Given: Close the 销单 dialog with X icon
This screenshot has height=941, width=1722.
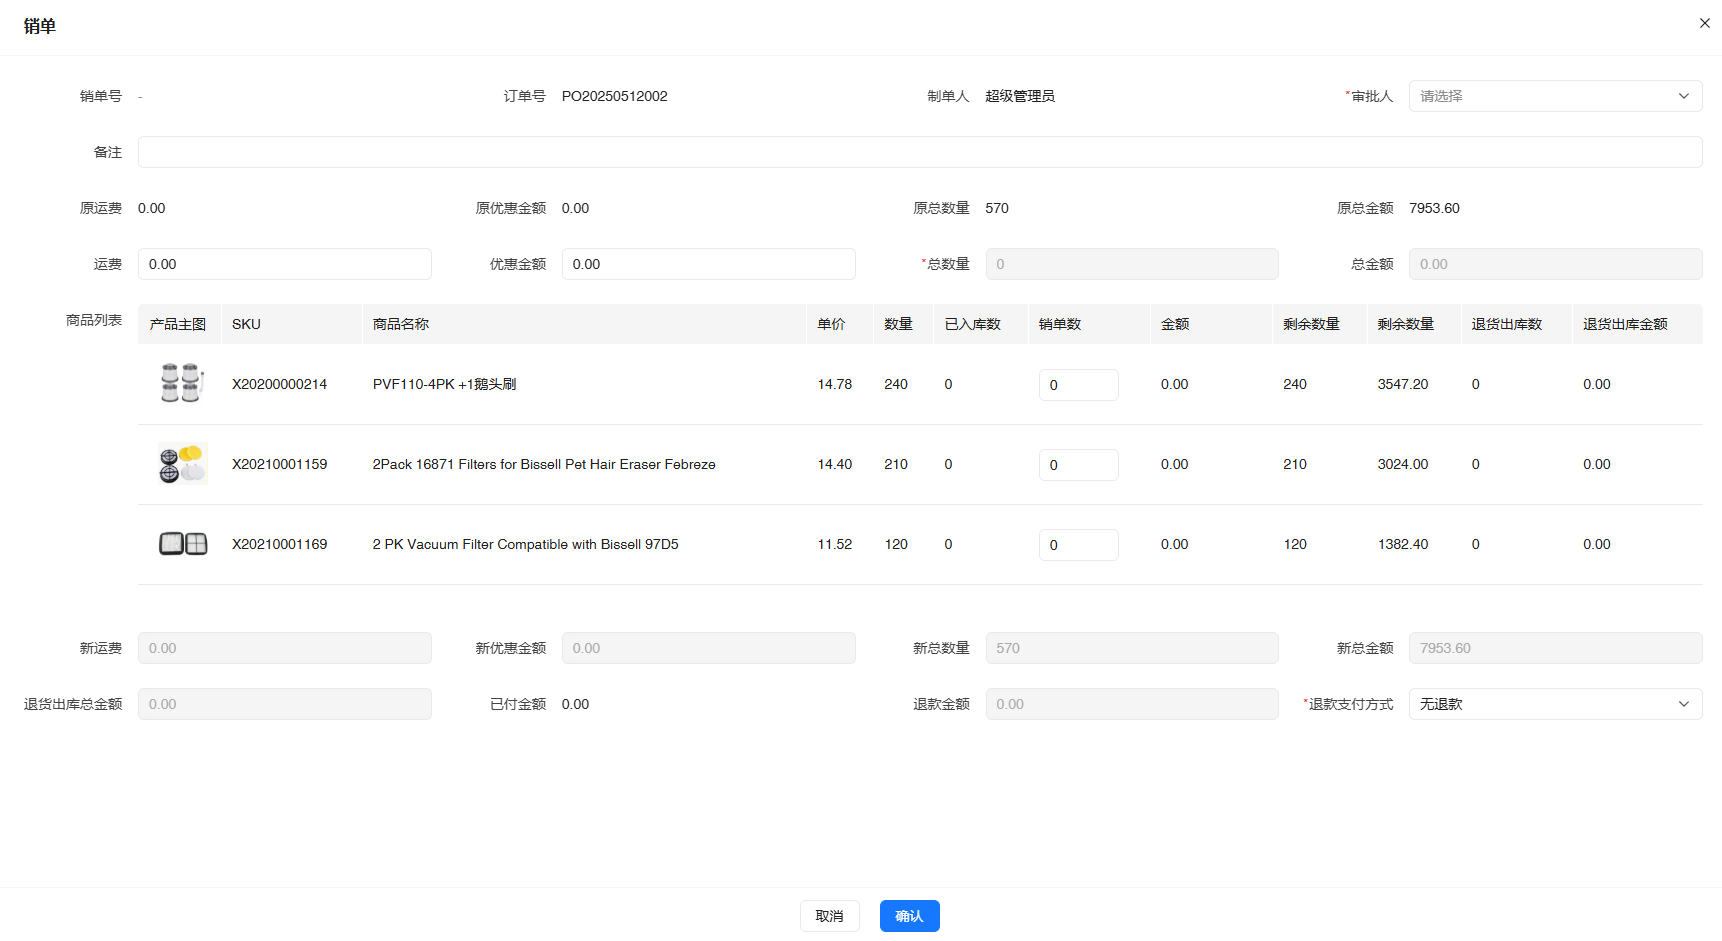Looking at the screenshot, I should click(x=1704, y=23).
